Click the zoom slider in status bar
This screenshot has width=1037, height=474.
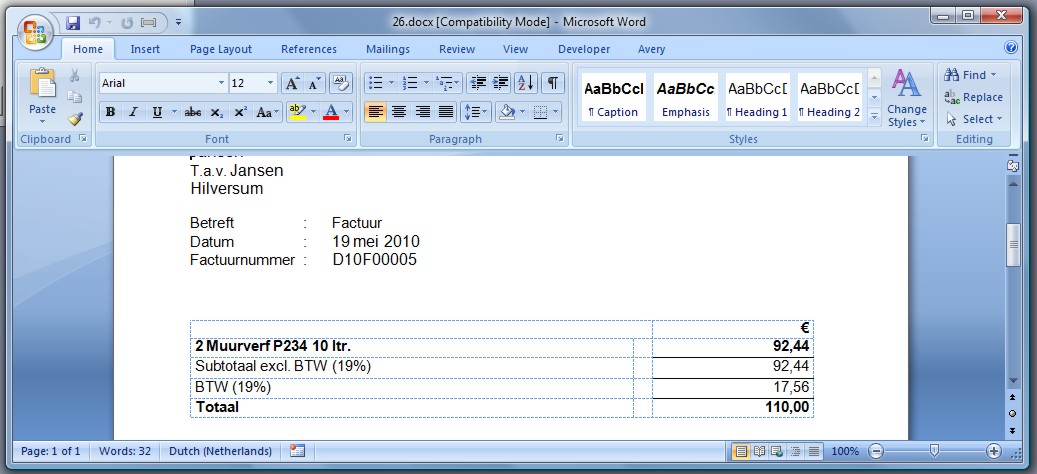tap(932, 451)
